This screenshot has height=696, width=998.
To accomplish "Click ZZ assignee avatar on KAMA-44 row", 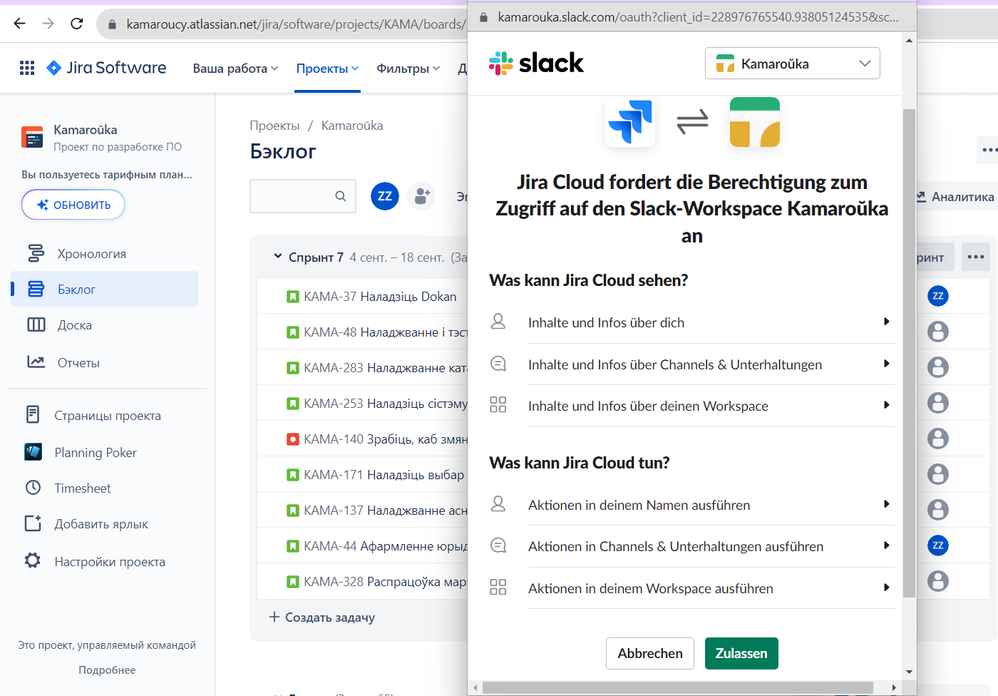I will (938, 545).
